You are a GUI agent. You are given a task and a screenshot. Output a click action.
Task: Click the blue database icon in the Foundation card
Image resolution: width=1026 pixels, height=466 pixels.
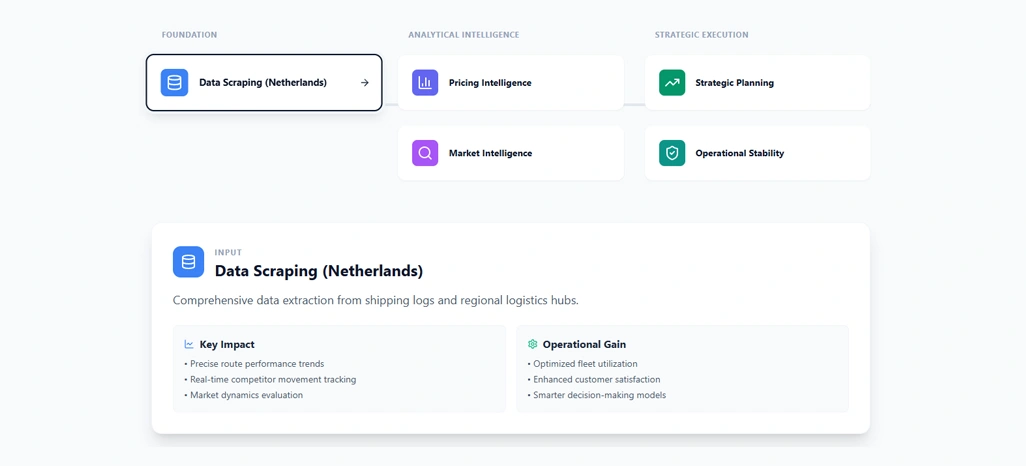174,83
